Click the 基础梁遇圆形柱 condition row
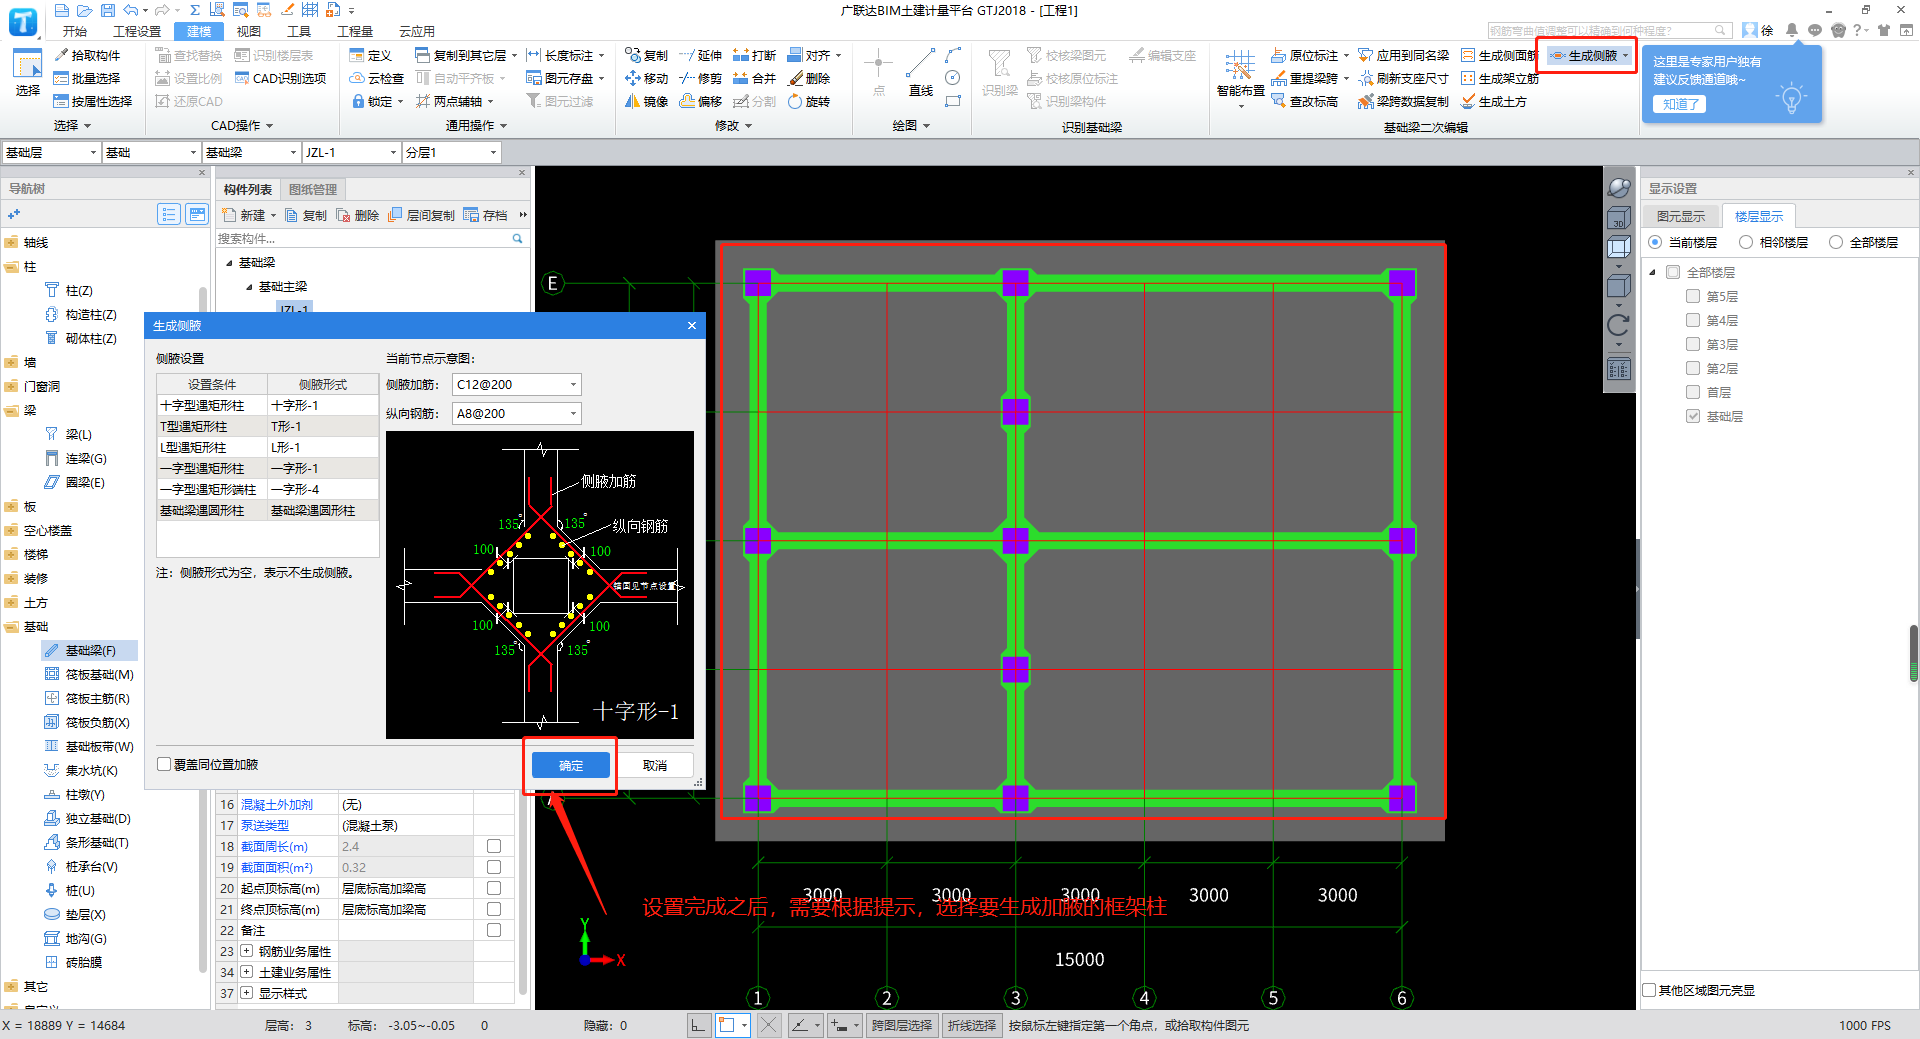The height and width of the screenshot is (1039, 1920). (x=267, y=510)
